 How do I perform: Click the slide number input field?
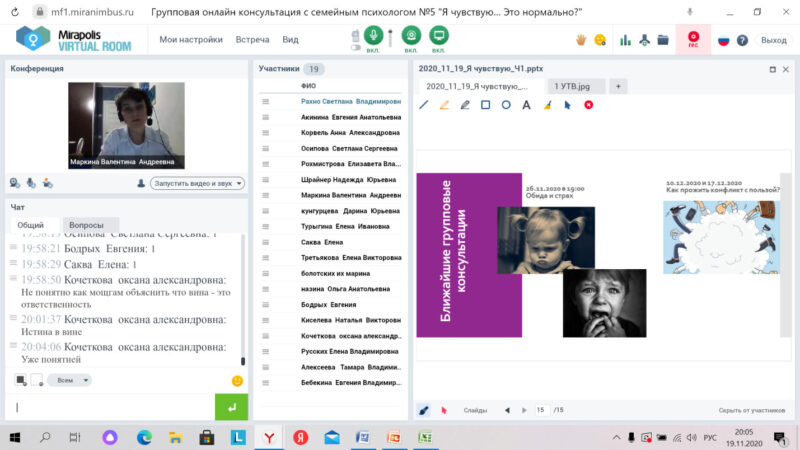click(x=542, y=410)
